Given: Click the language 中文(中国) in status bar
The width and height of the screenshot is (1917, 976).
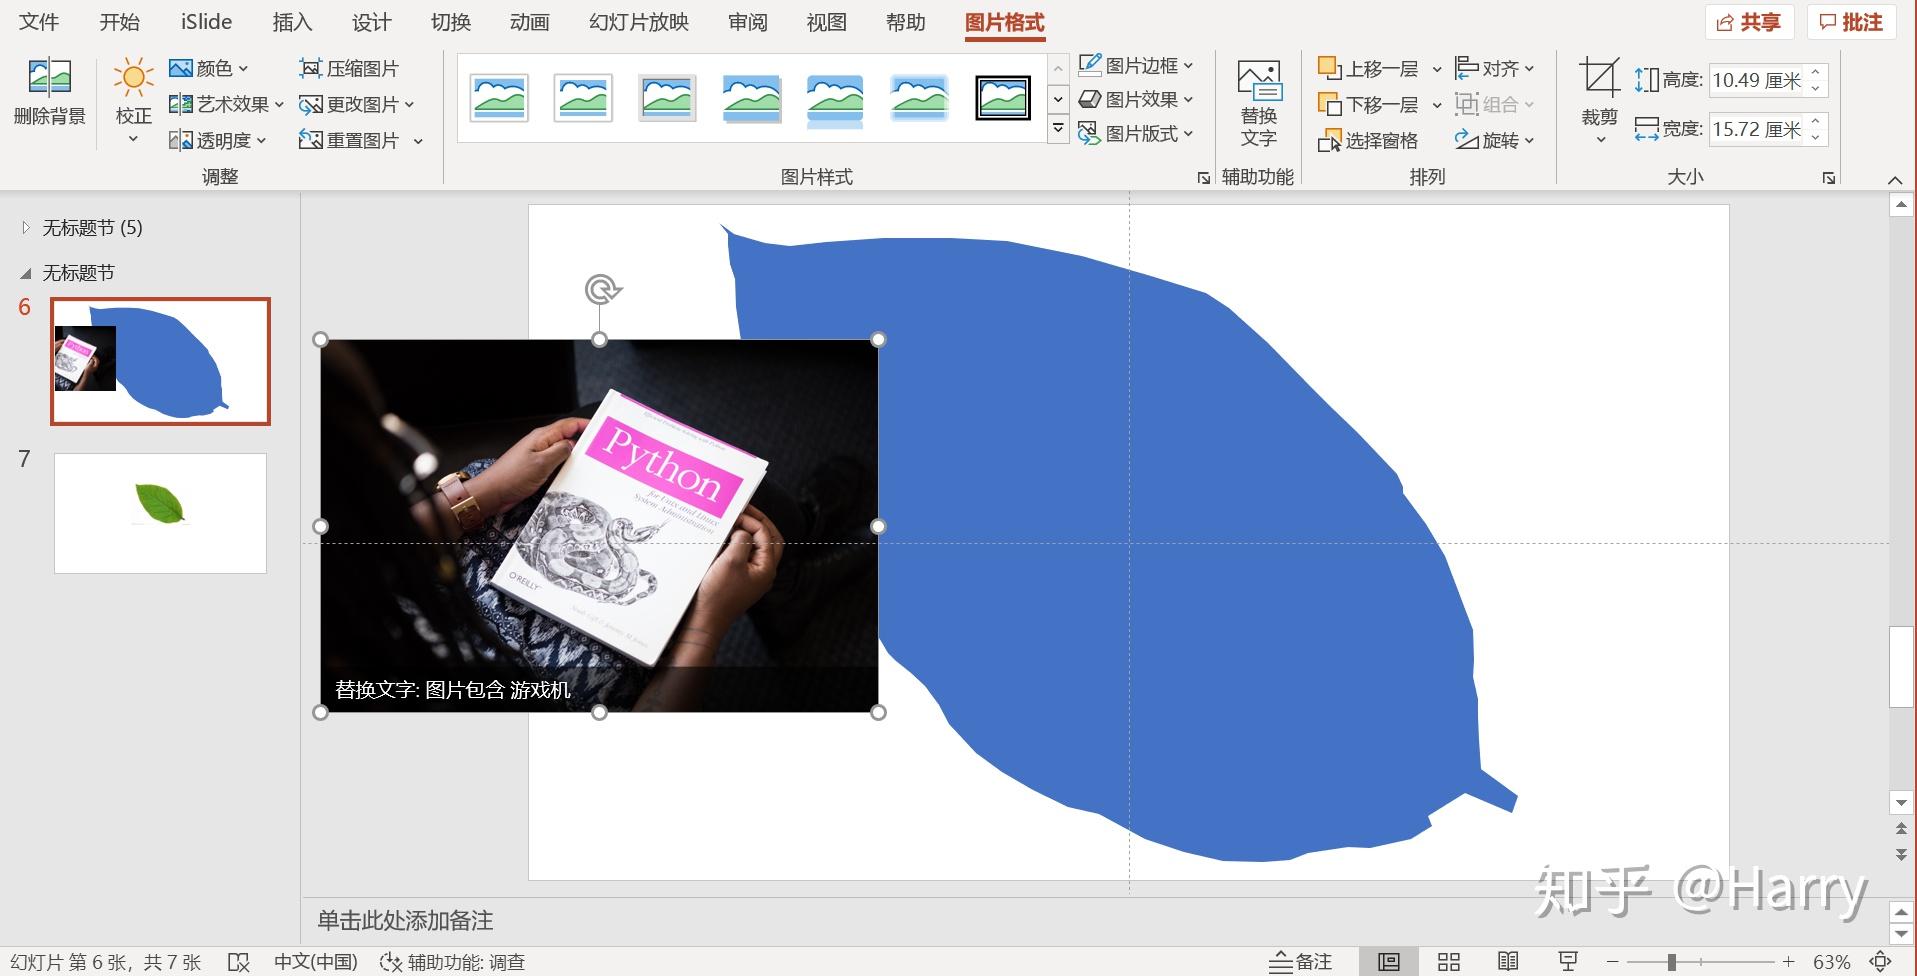Looking at the screenshot, I should click(x=315, y=962).
